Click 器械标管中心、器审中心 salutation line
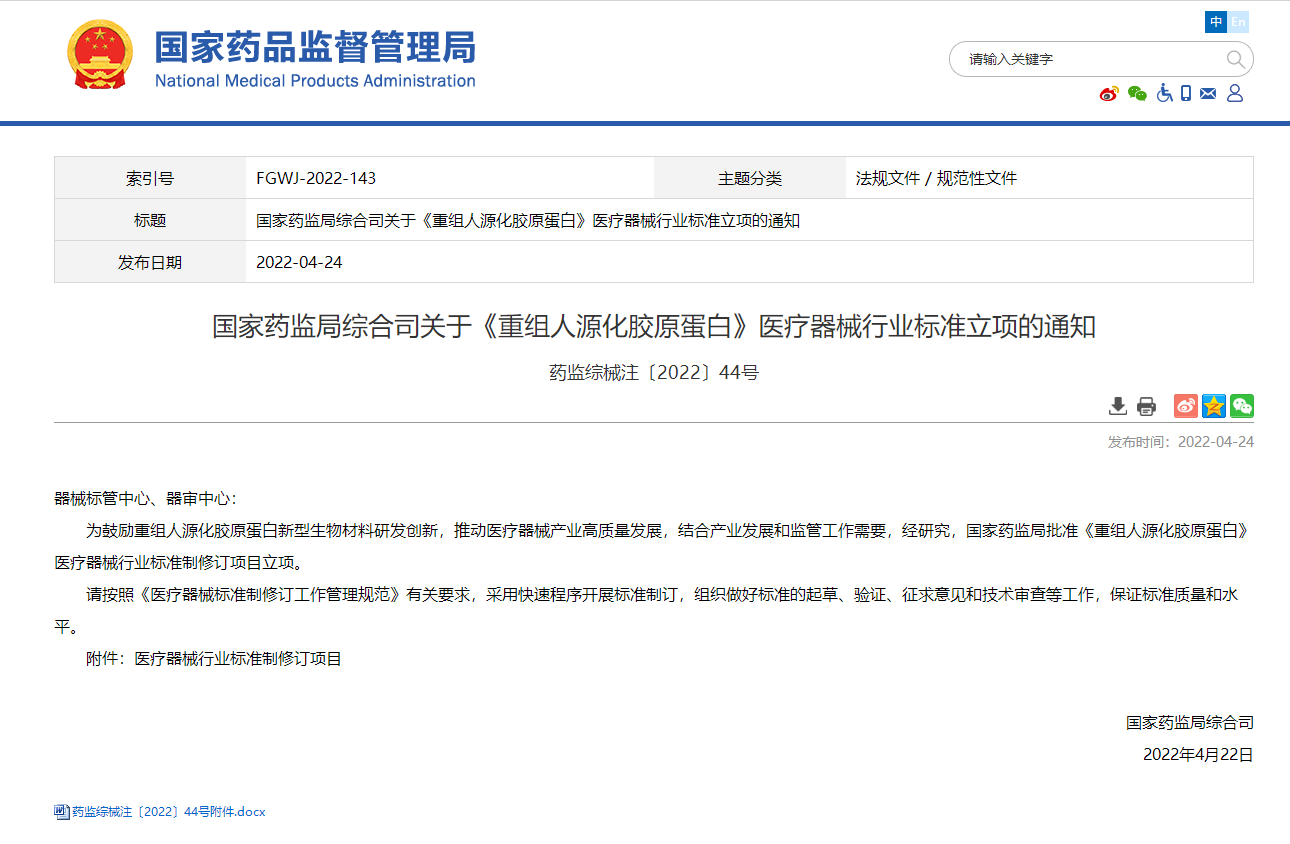The width and height of the screenshot is (1290, 844). pyautogui.click(x=145, y=498)
